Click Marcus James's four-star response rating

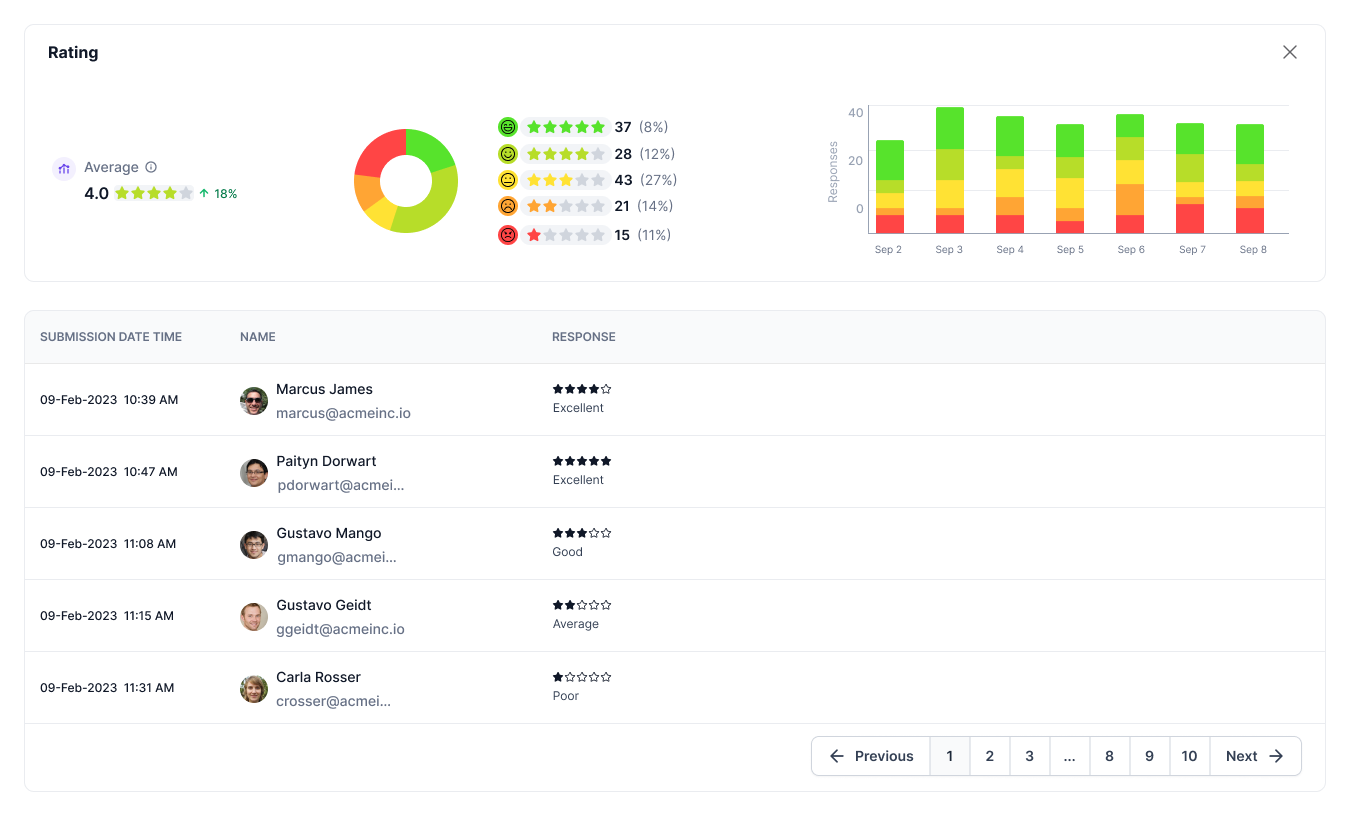tap(582, 389)
